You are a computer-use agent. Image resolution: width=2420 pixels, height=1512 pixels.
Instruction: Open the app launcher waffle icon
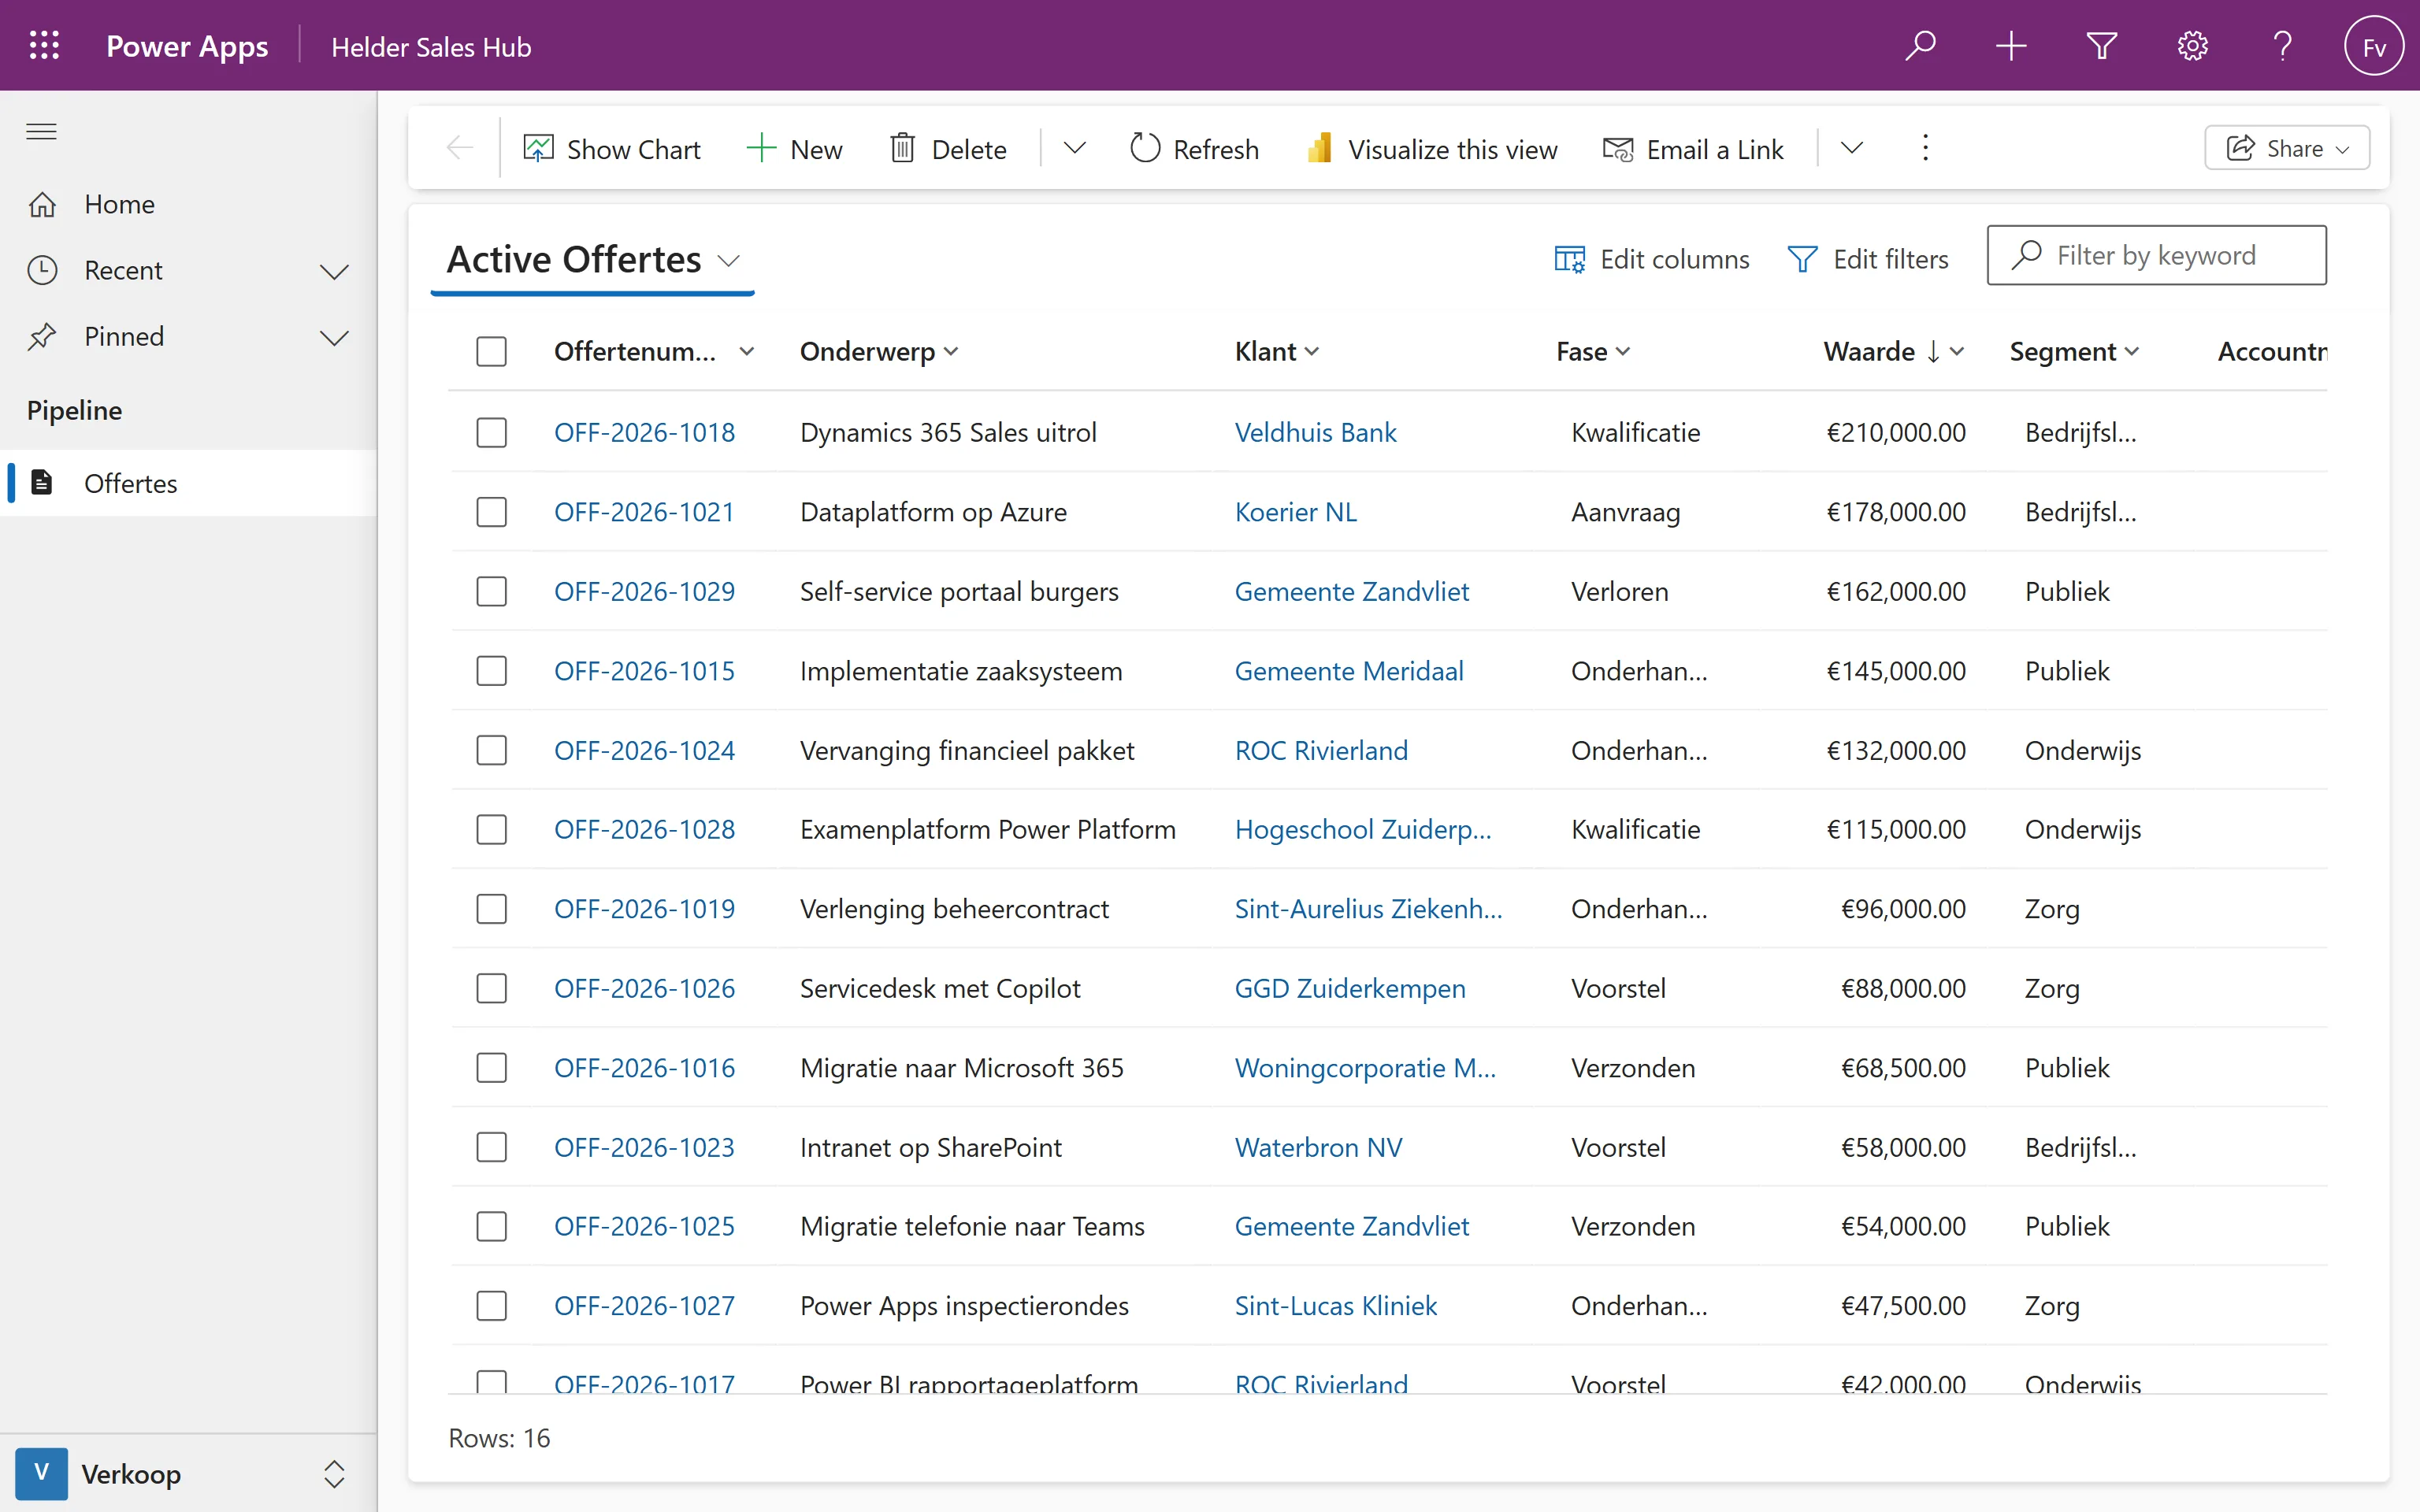coord(44,46)
